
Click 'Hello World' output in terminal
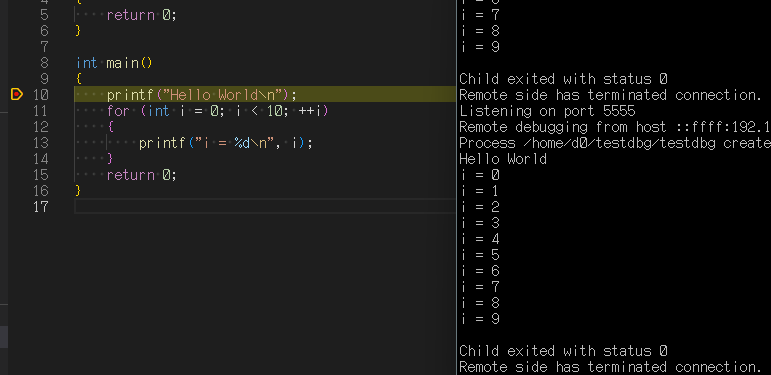pyautogui.click(x=503, y=159)
